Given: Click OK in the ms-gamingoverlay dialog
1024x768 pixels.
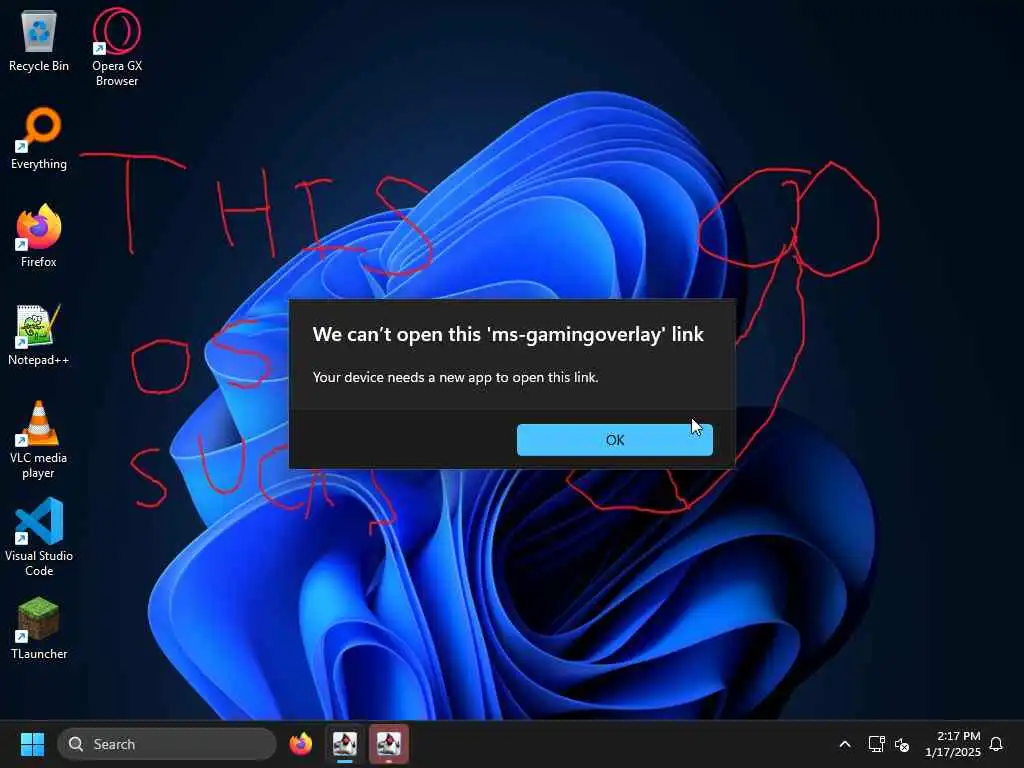Looking at the screenshot, I should (x=615, y=440).
